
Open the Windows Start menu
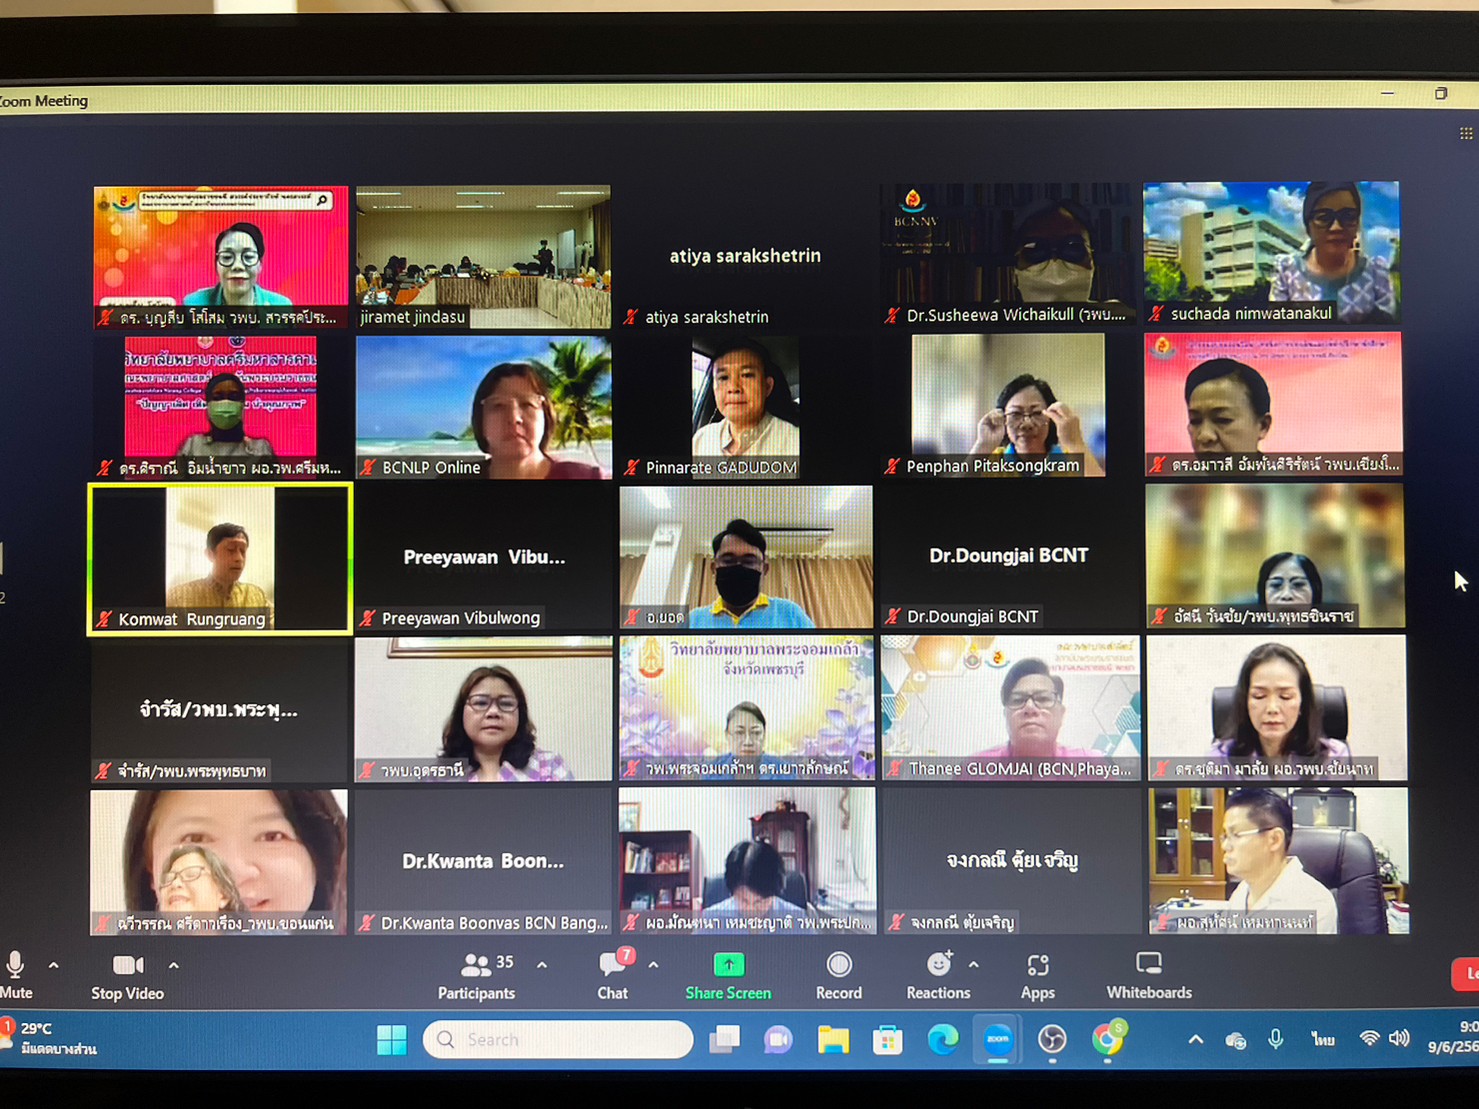click(x=391, y=1040)
